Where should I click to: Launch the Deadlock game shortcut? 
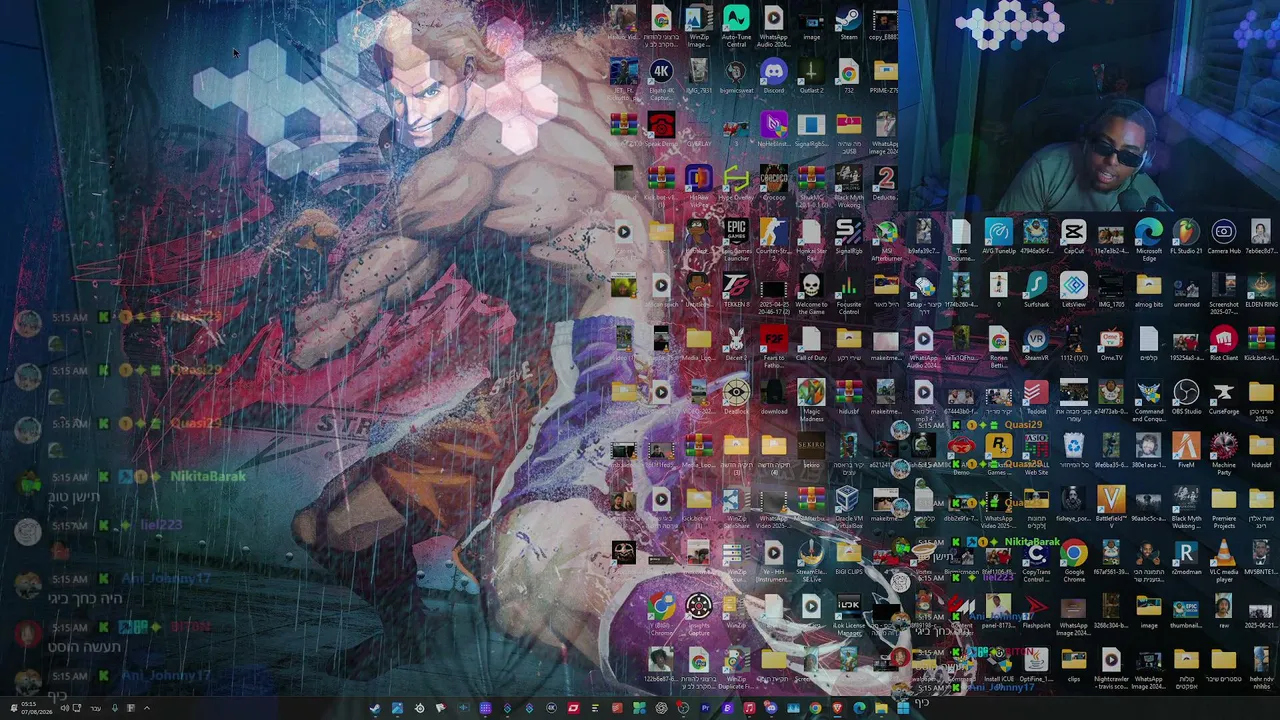click(x=736, y=398)
